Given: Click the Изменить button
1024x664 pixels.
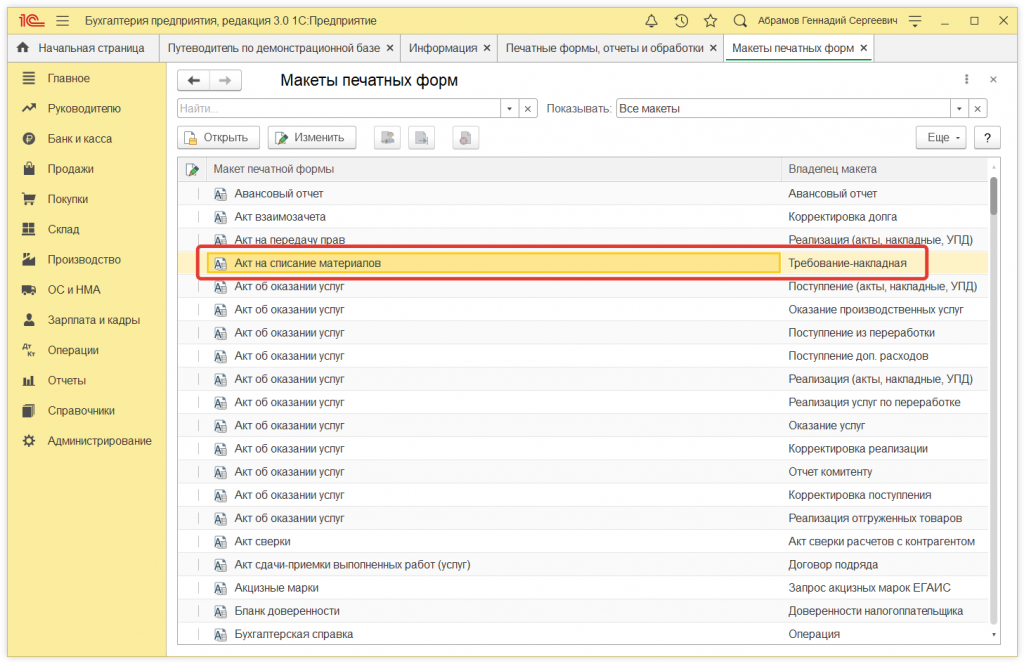Looking at the screenshot, I should tap(311, 138).
